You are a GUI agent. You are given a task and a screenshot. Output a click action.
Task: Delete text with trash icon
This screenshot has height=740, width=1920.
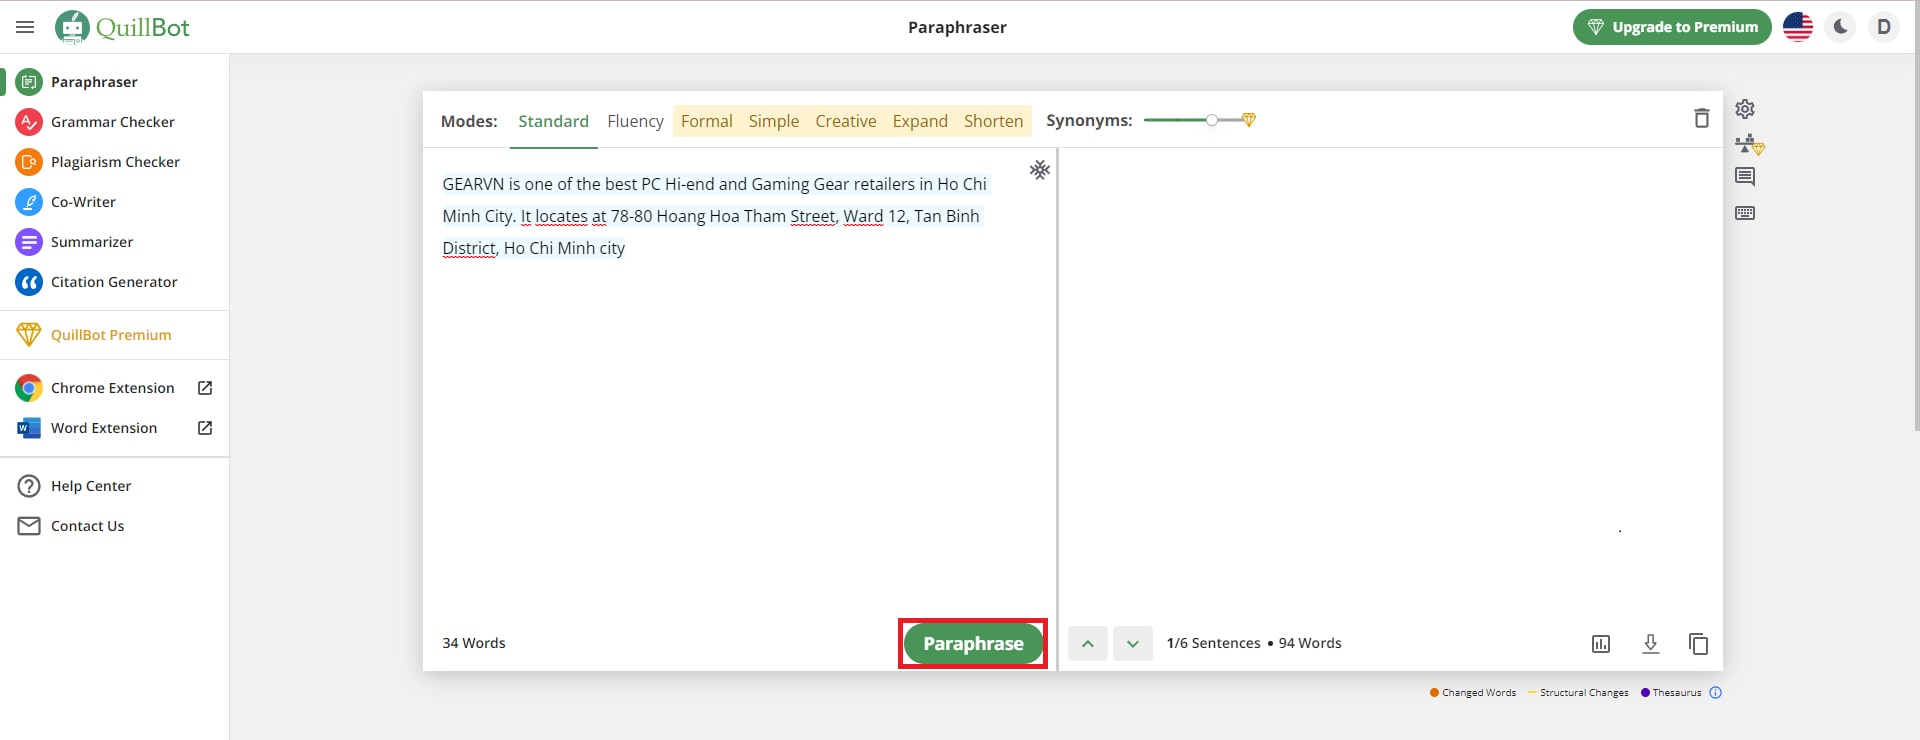(x=1701, y=118)
